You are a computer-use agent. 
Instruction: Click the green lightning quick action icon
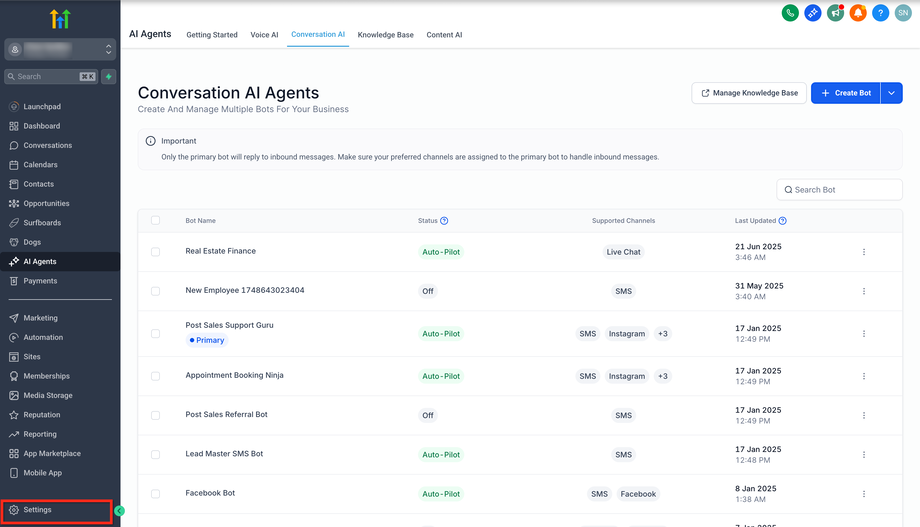108,76
